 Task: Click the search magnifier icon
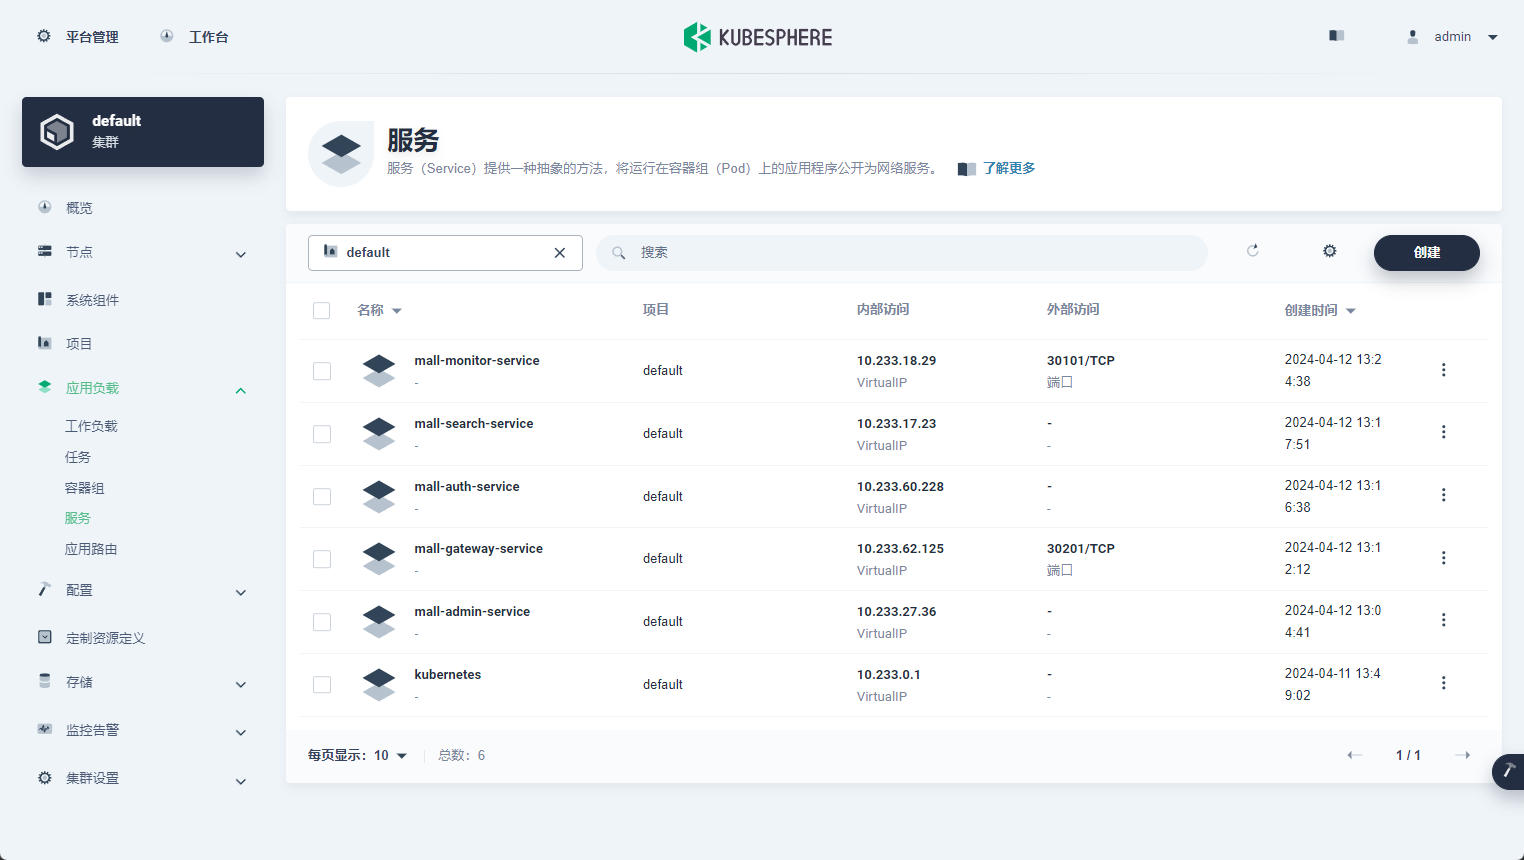click(619, 253)
